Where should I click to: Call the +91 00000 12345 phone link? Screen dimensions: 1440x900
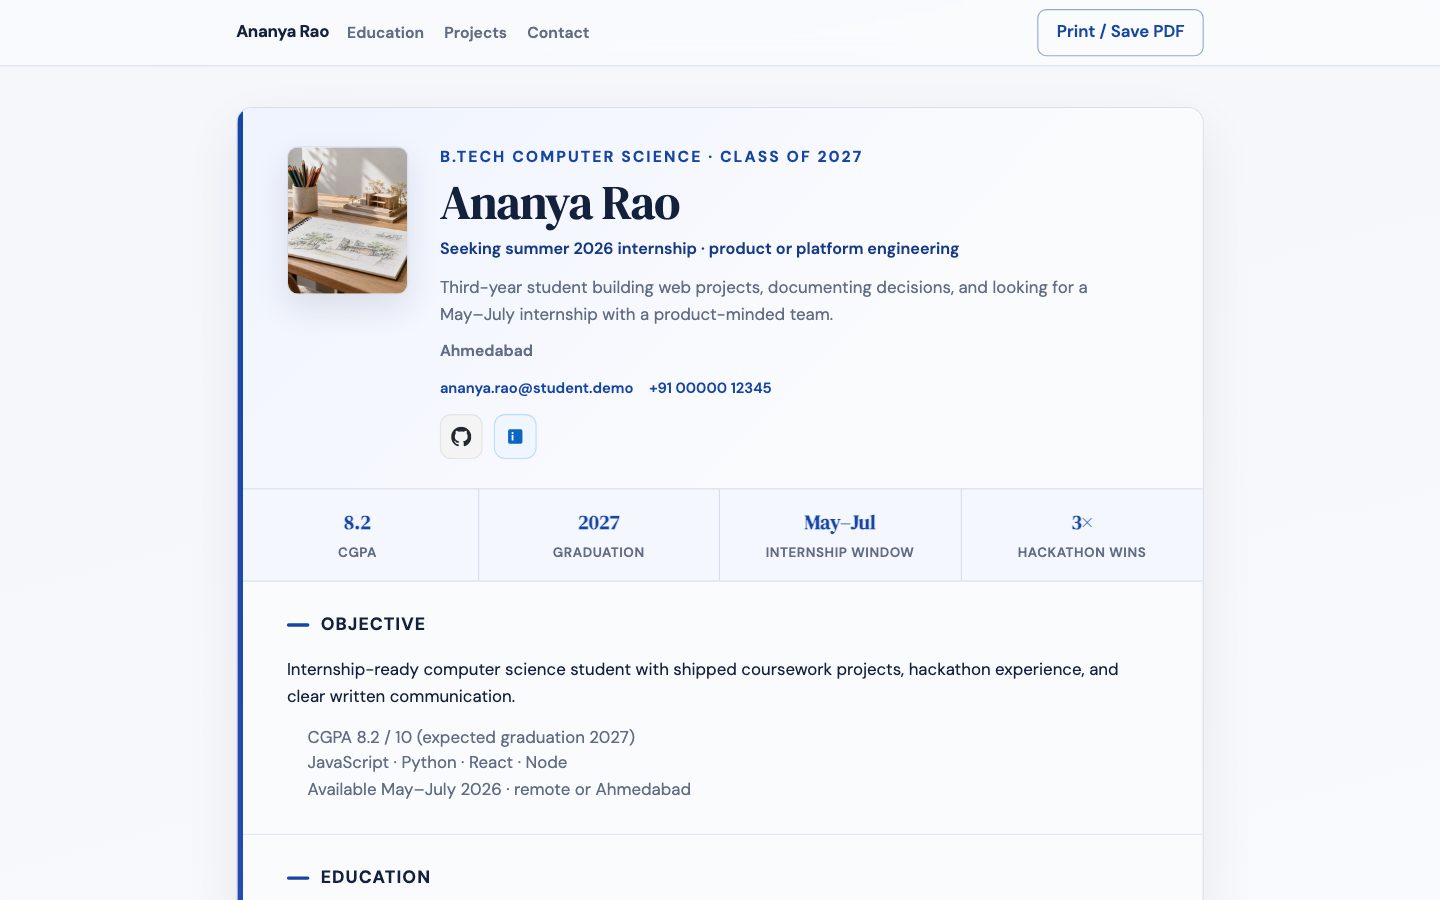pos(710,388)
